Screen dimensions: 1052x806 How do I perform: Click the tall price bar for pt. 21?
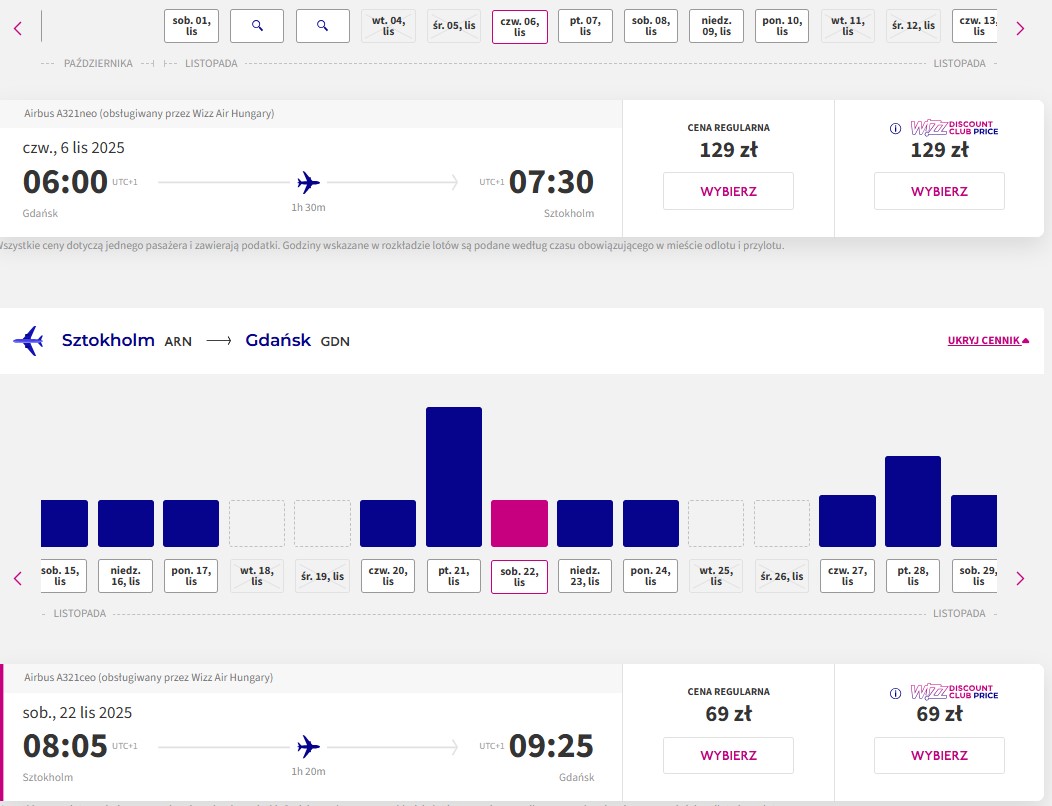pos(454,476)
